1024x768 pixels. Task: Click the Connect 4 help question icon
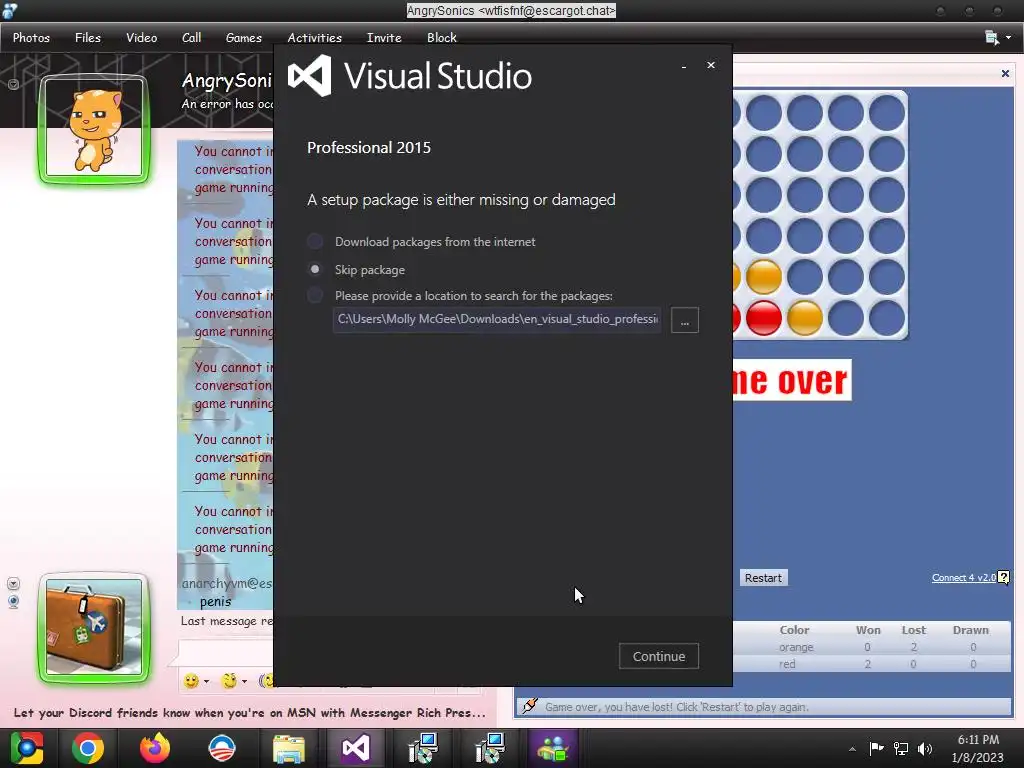coord(1004,577)
